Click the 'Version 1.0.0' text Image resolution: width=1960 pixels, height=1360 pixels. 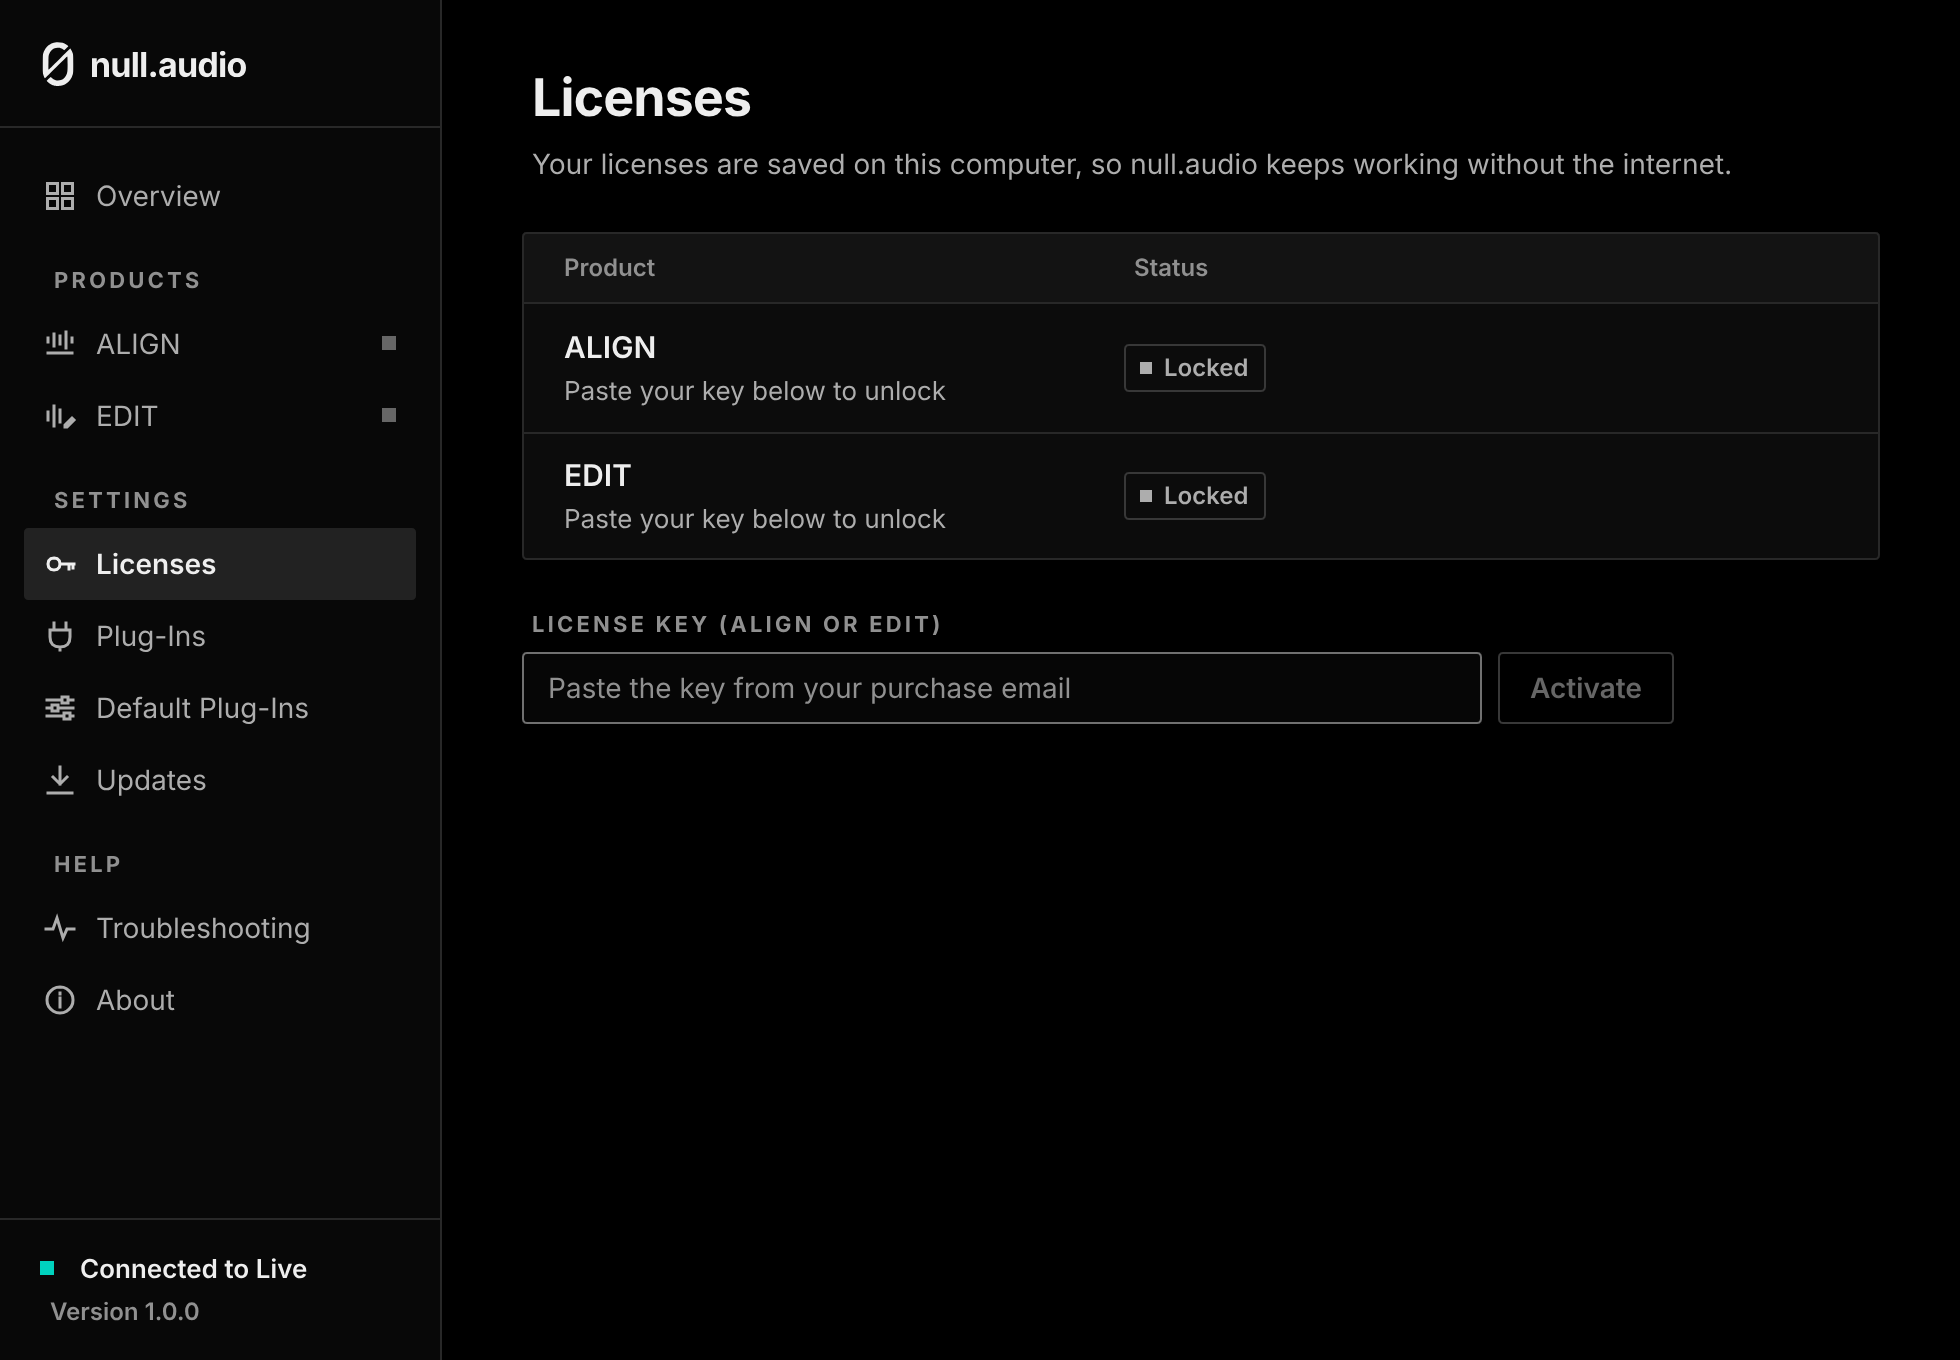[125, 1311]
